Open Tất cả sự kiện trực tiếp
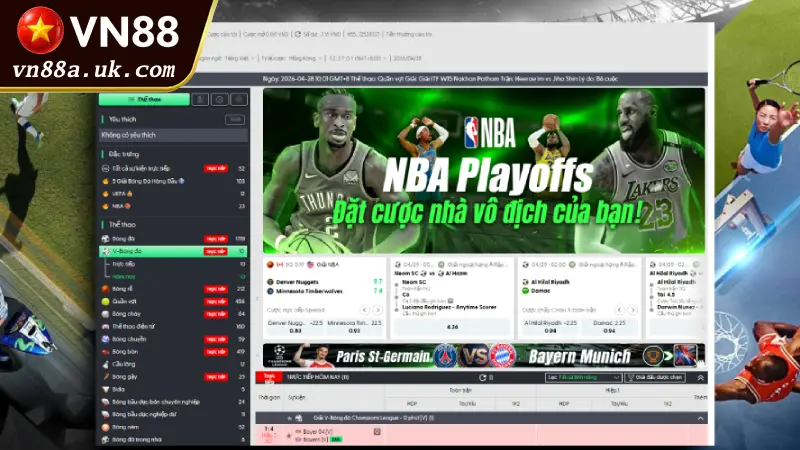Viewport: 800px width, 450px height. pos(141,168)
